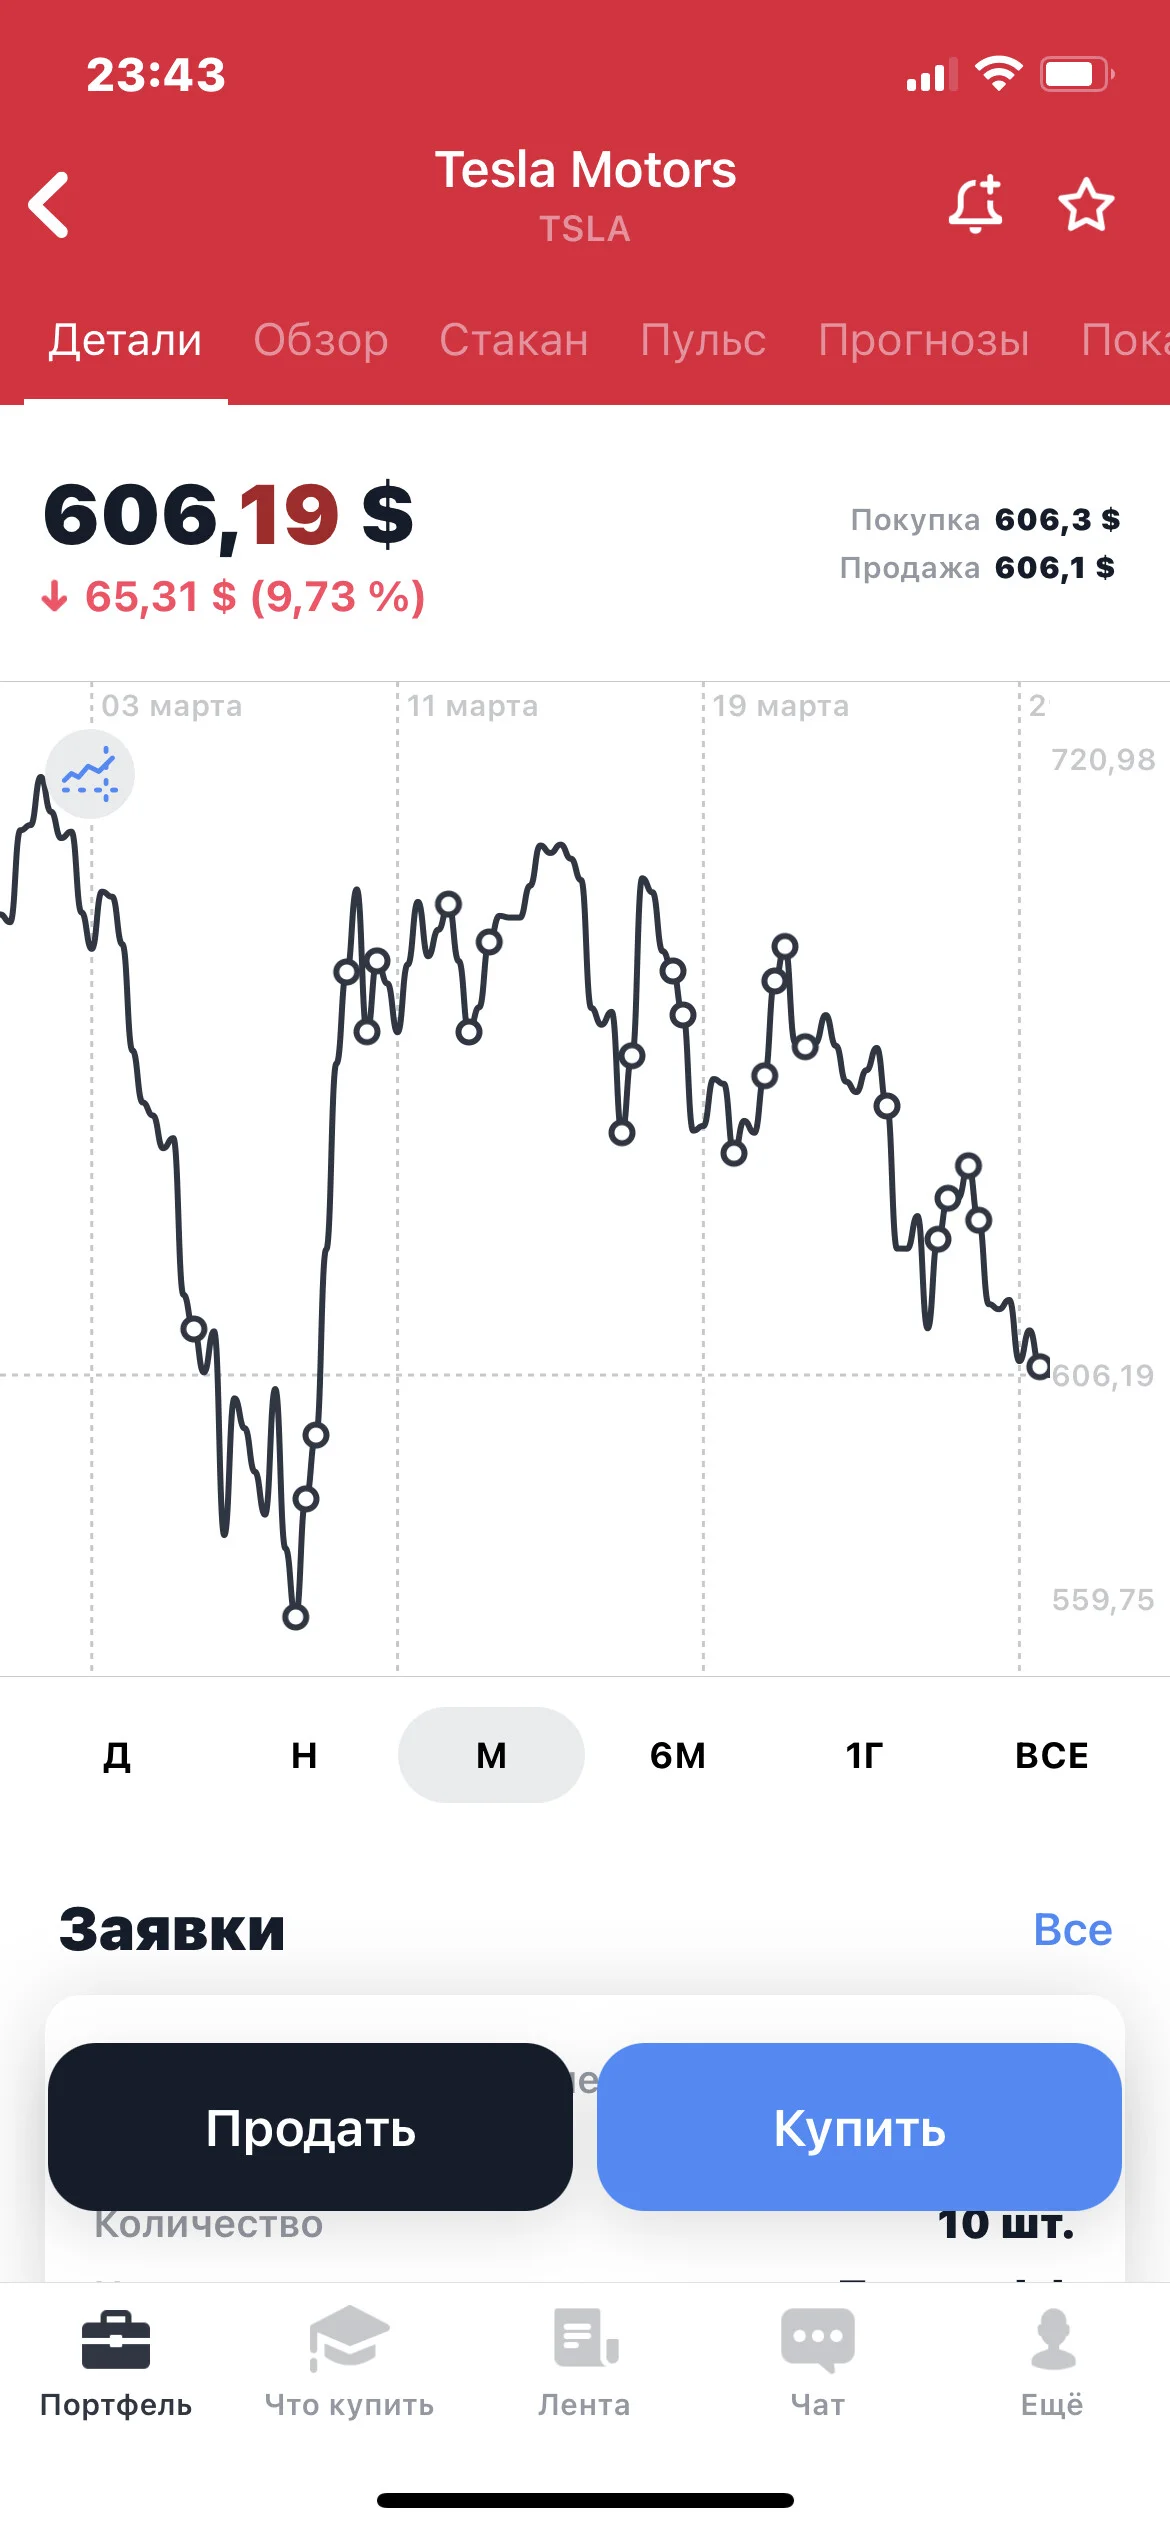Open Ещё profile icon
Viewport: 1170px width, 2532px height.
click(1053, 2339)
